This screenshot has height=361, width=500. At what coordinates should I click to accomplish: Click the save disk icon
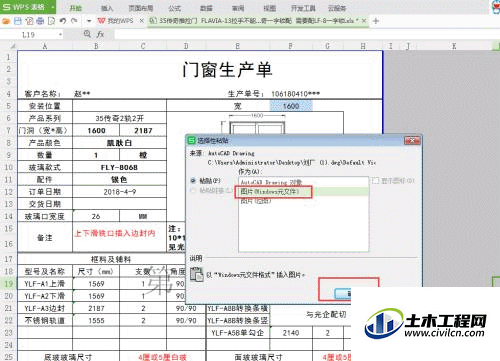click(x=18, y=21)
